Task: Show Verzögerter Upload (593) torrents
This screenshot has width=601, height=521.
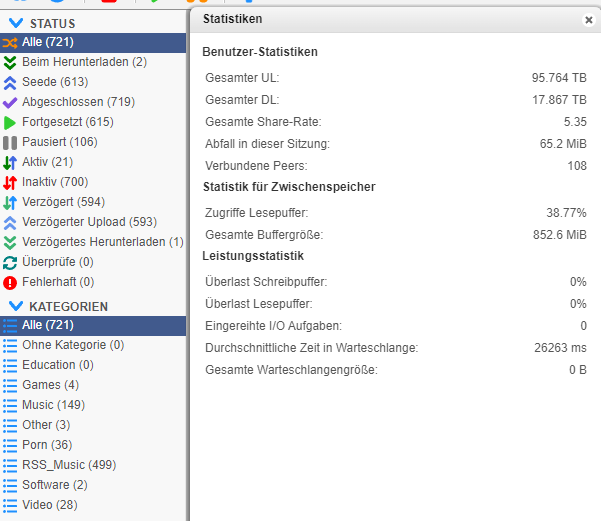Action: click(89, 222)
